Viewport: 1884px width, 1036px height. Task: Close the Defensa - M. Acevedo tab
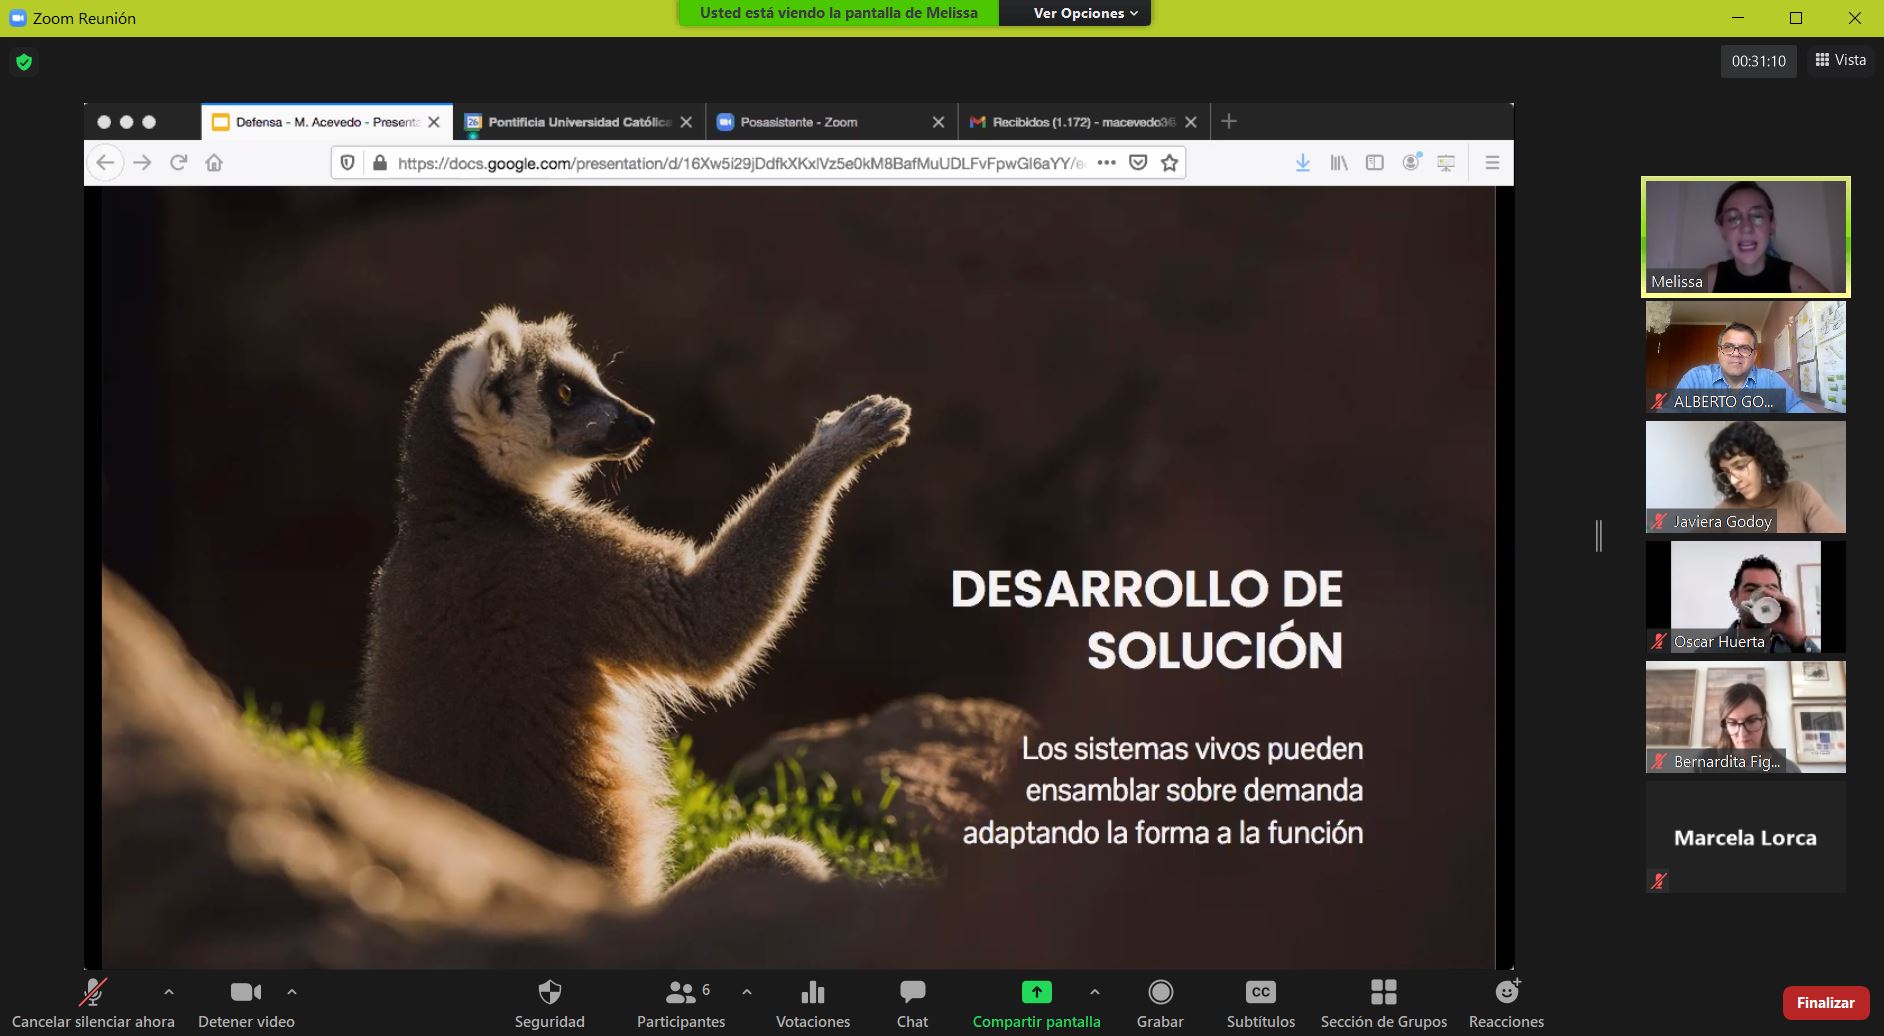click(x=434, y=122)
